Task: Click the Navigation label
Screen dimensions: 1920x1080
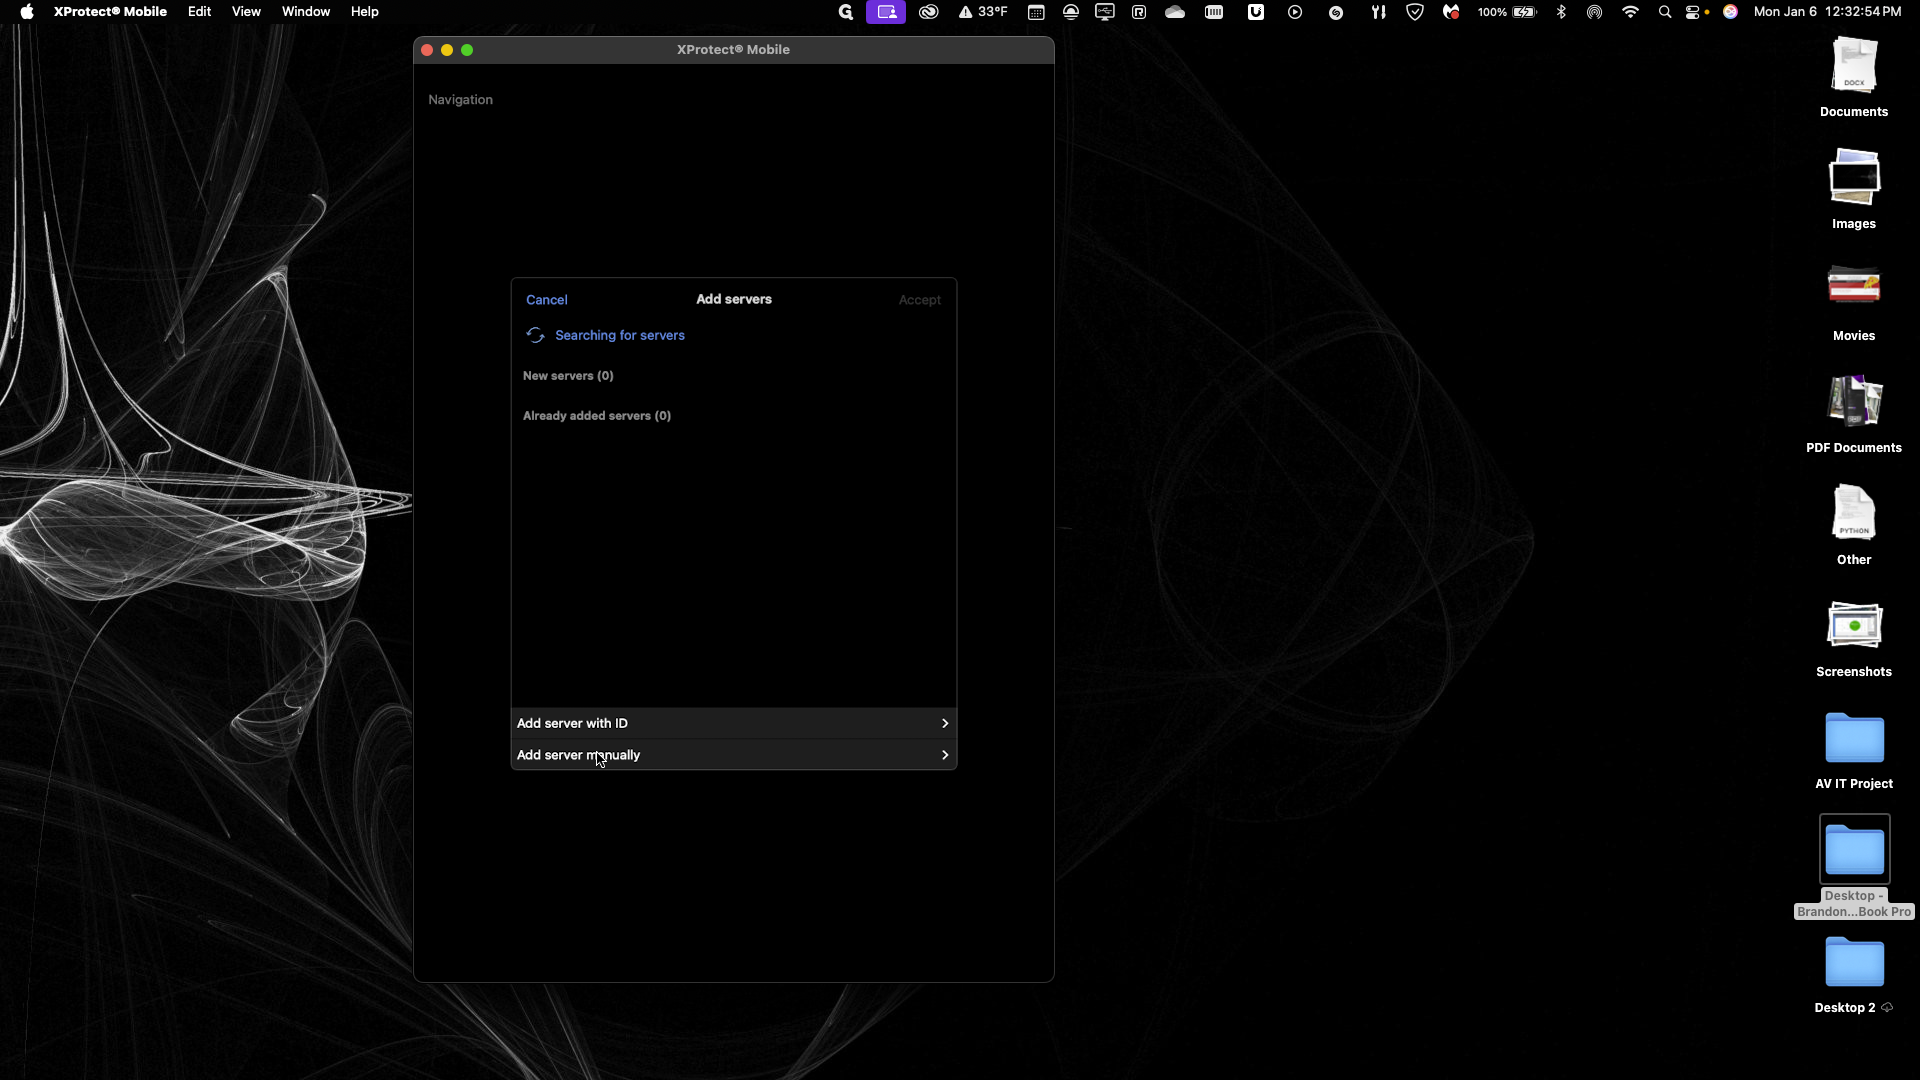Action: pyautogui.click(x=460, y=100)
